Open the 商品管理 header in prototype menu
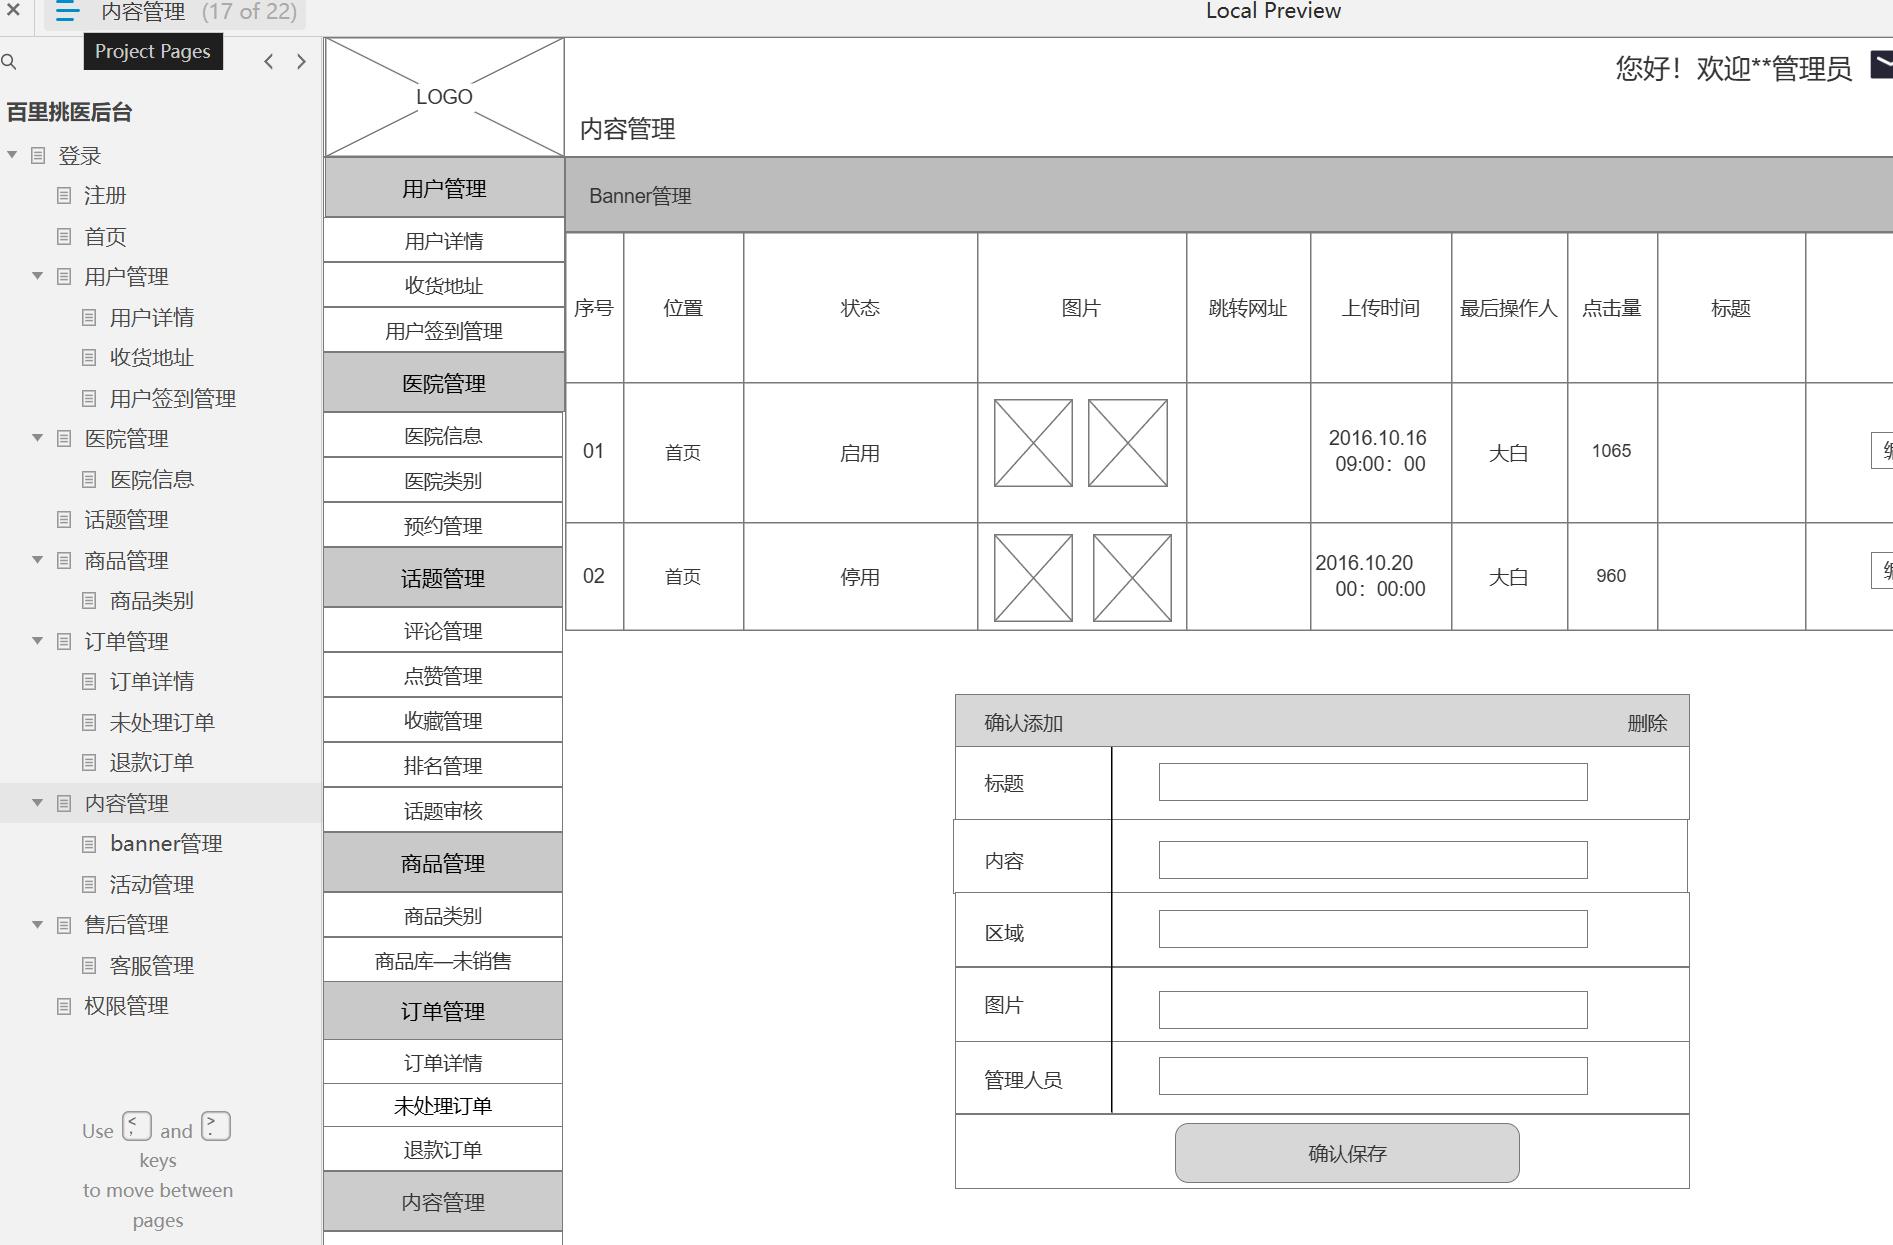1893x1245 pixels. coord(443,863)
